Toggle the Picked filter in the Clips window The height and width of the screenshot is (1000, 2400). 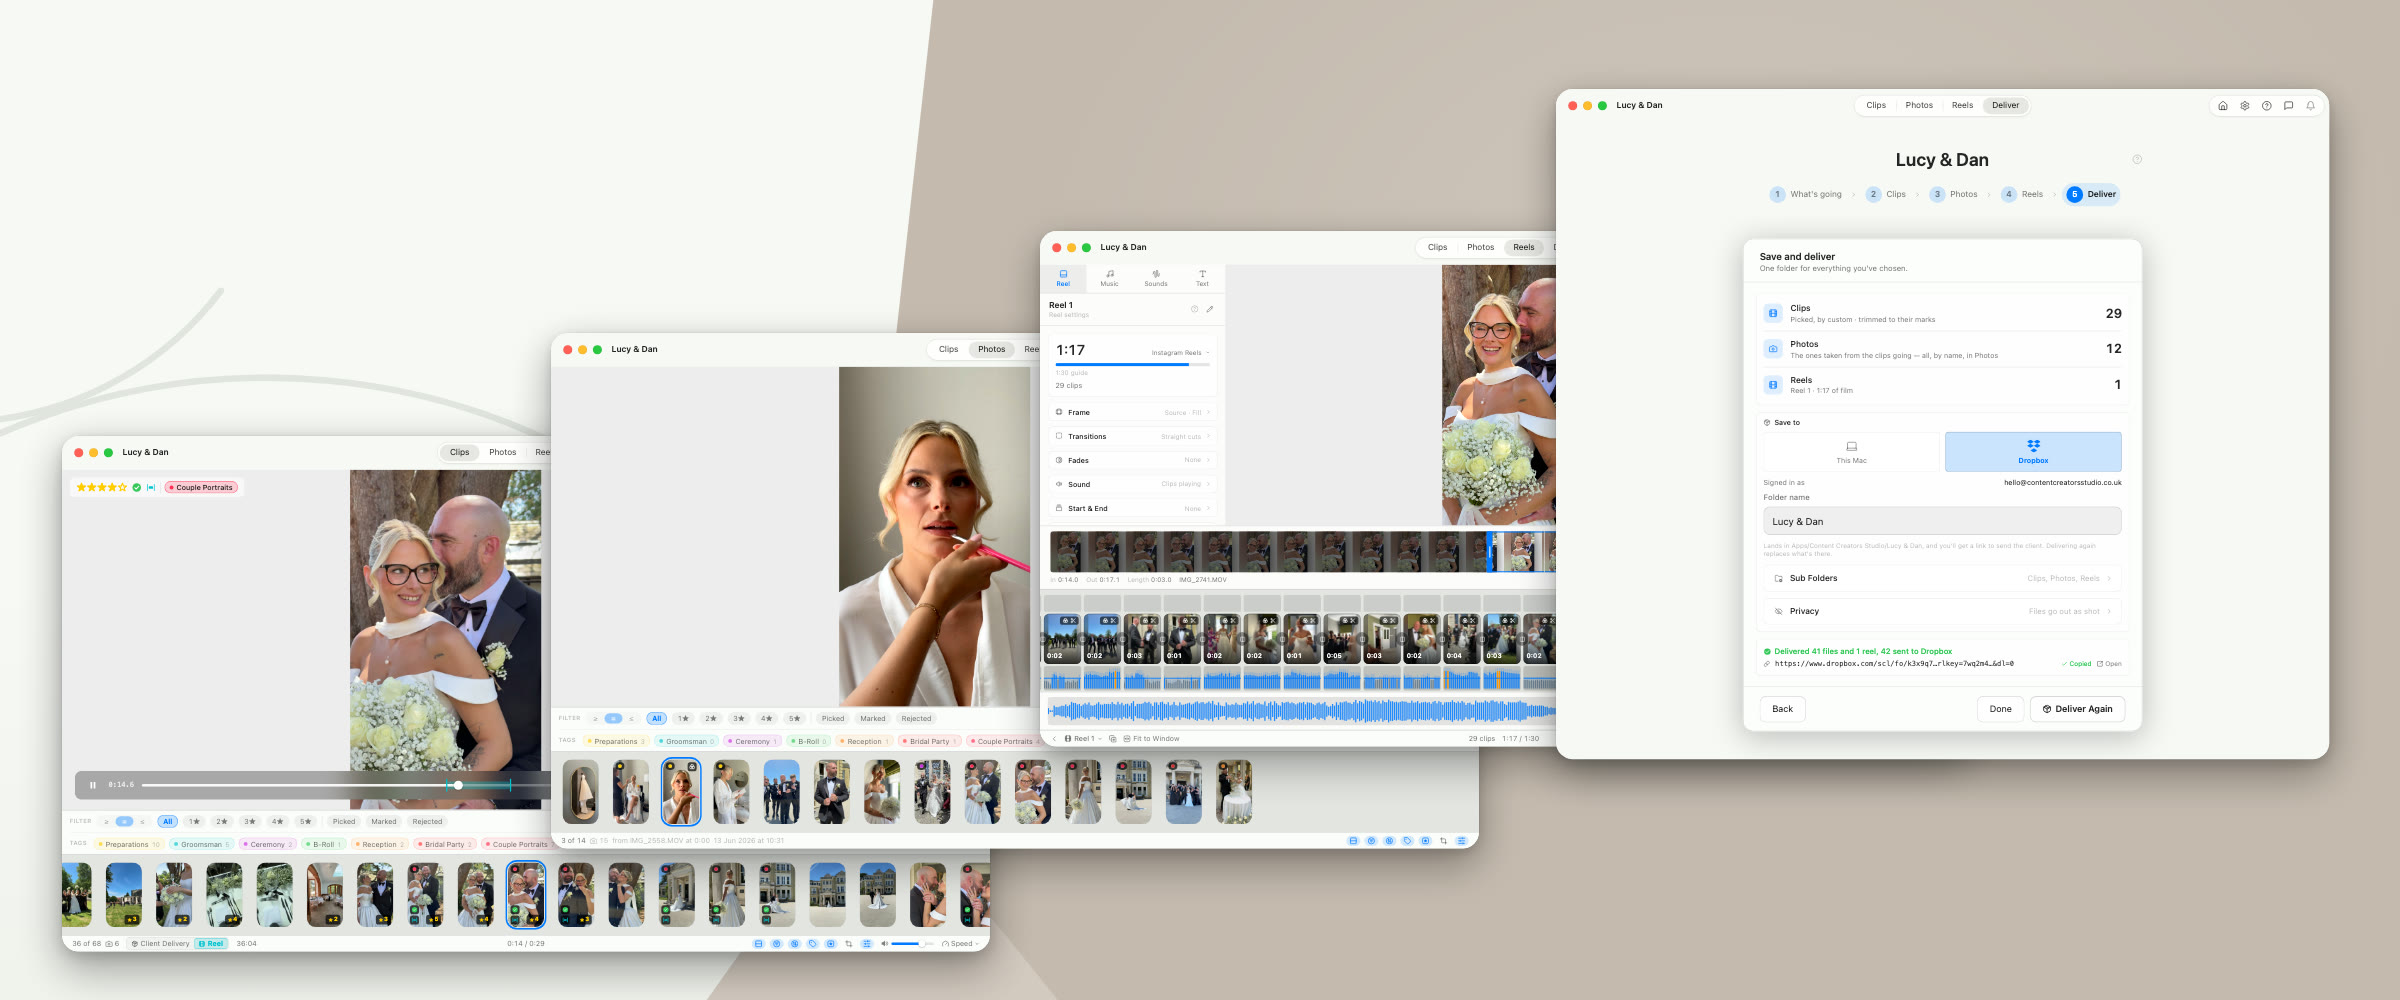(344, 822)
